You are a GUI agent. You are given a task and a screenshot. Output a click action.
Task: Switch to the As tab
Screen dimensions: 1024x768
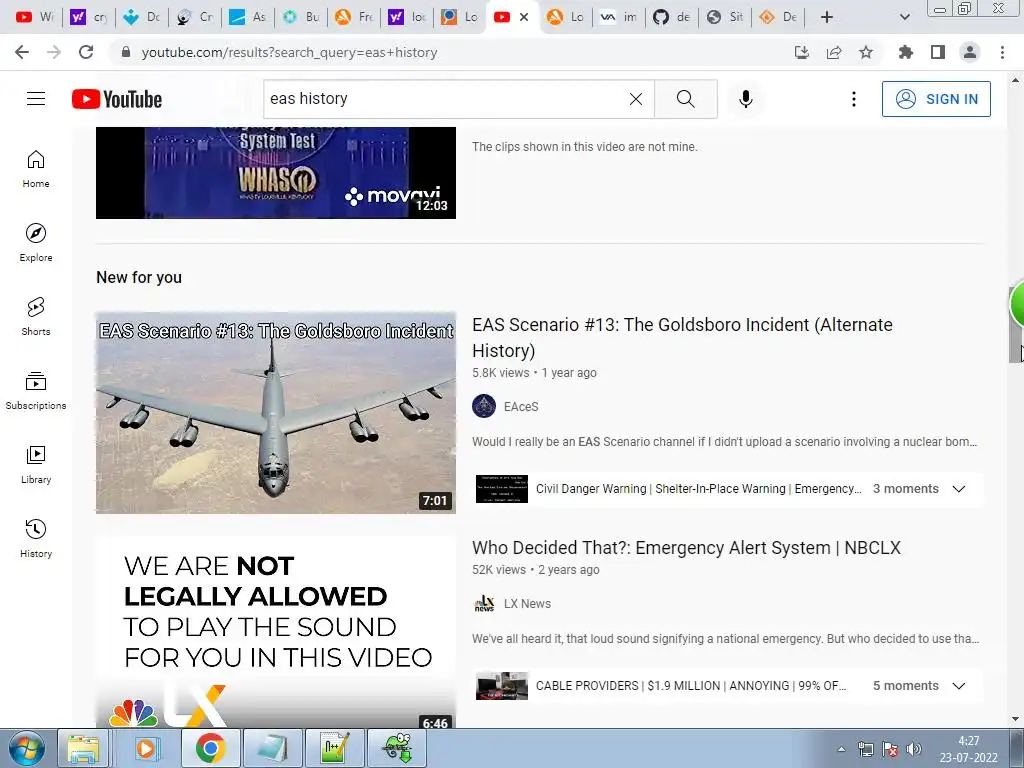tap(247, 17)
